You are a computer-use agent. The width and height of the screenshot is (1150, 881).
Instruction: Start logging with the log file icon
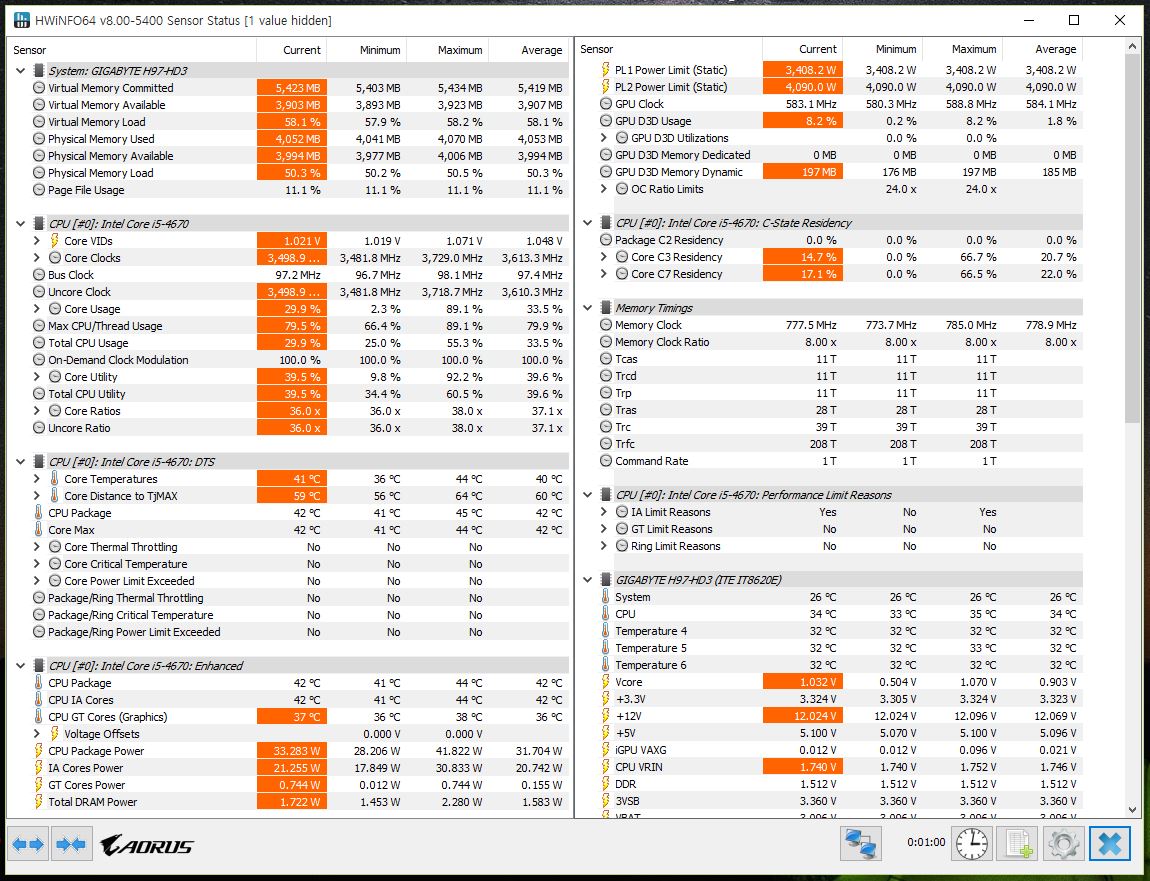1017,843
